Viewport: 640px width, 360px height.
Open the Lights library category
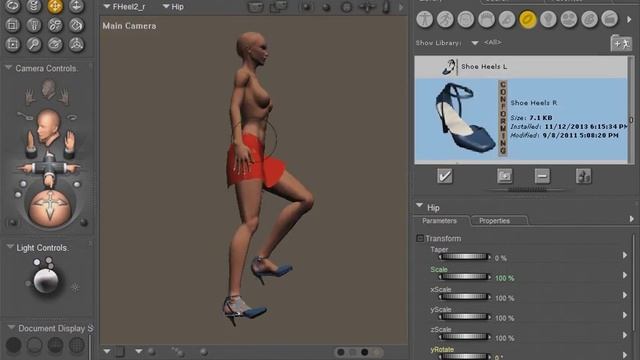[548, 19]
